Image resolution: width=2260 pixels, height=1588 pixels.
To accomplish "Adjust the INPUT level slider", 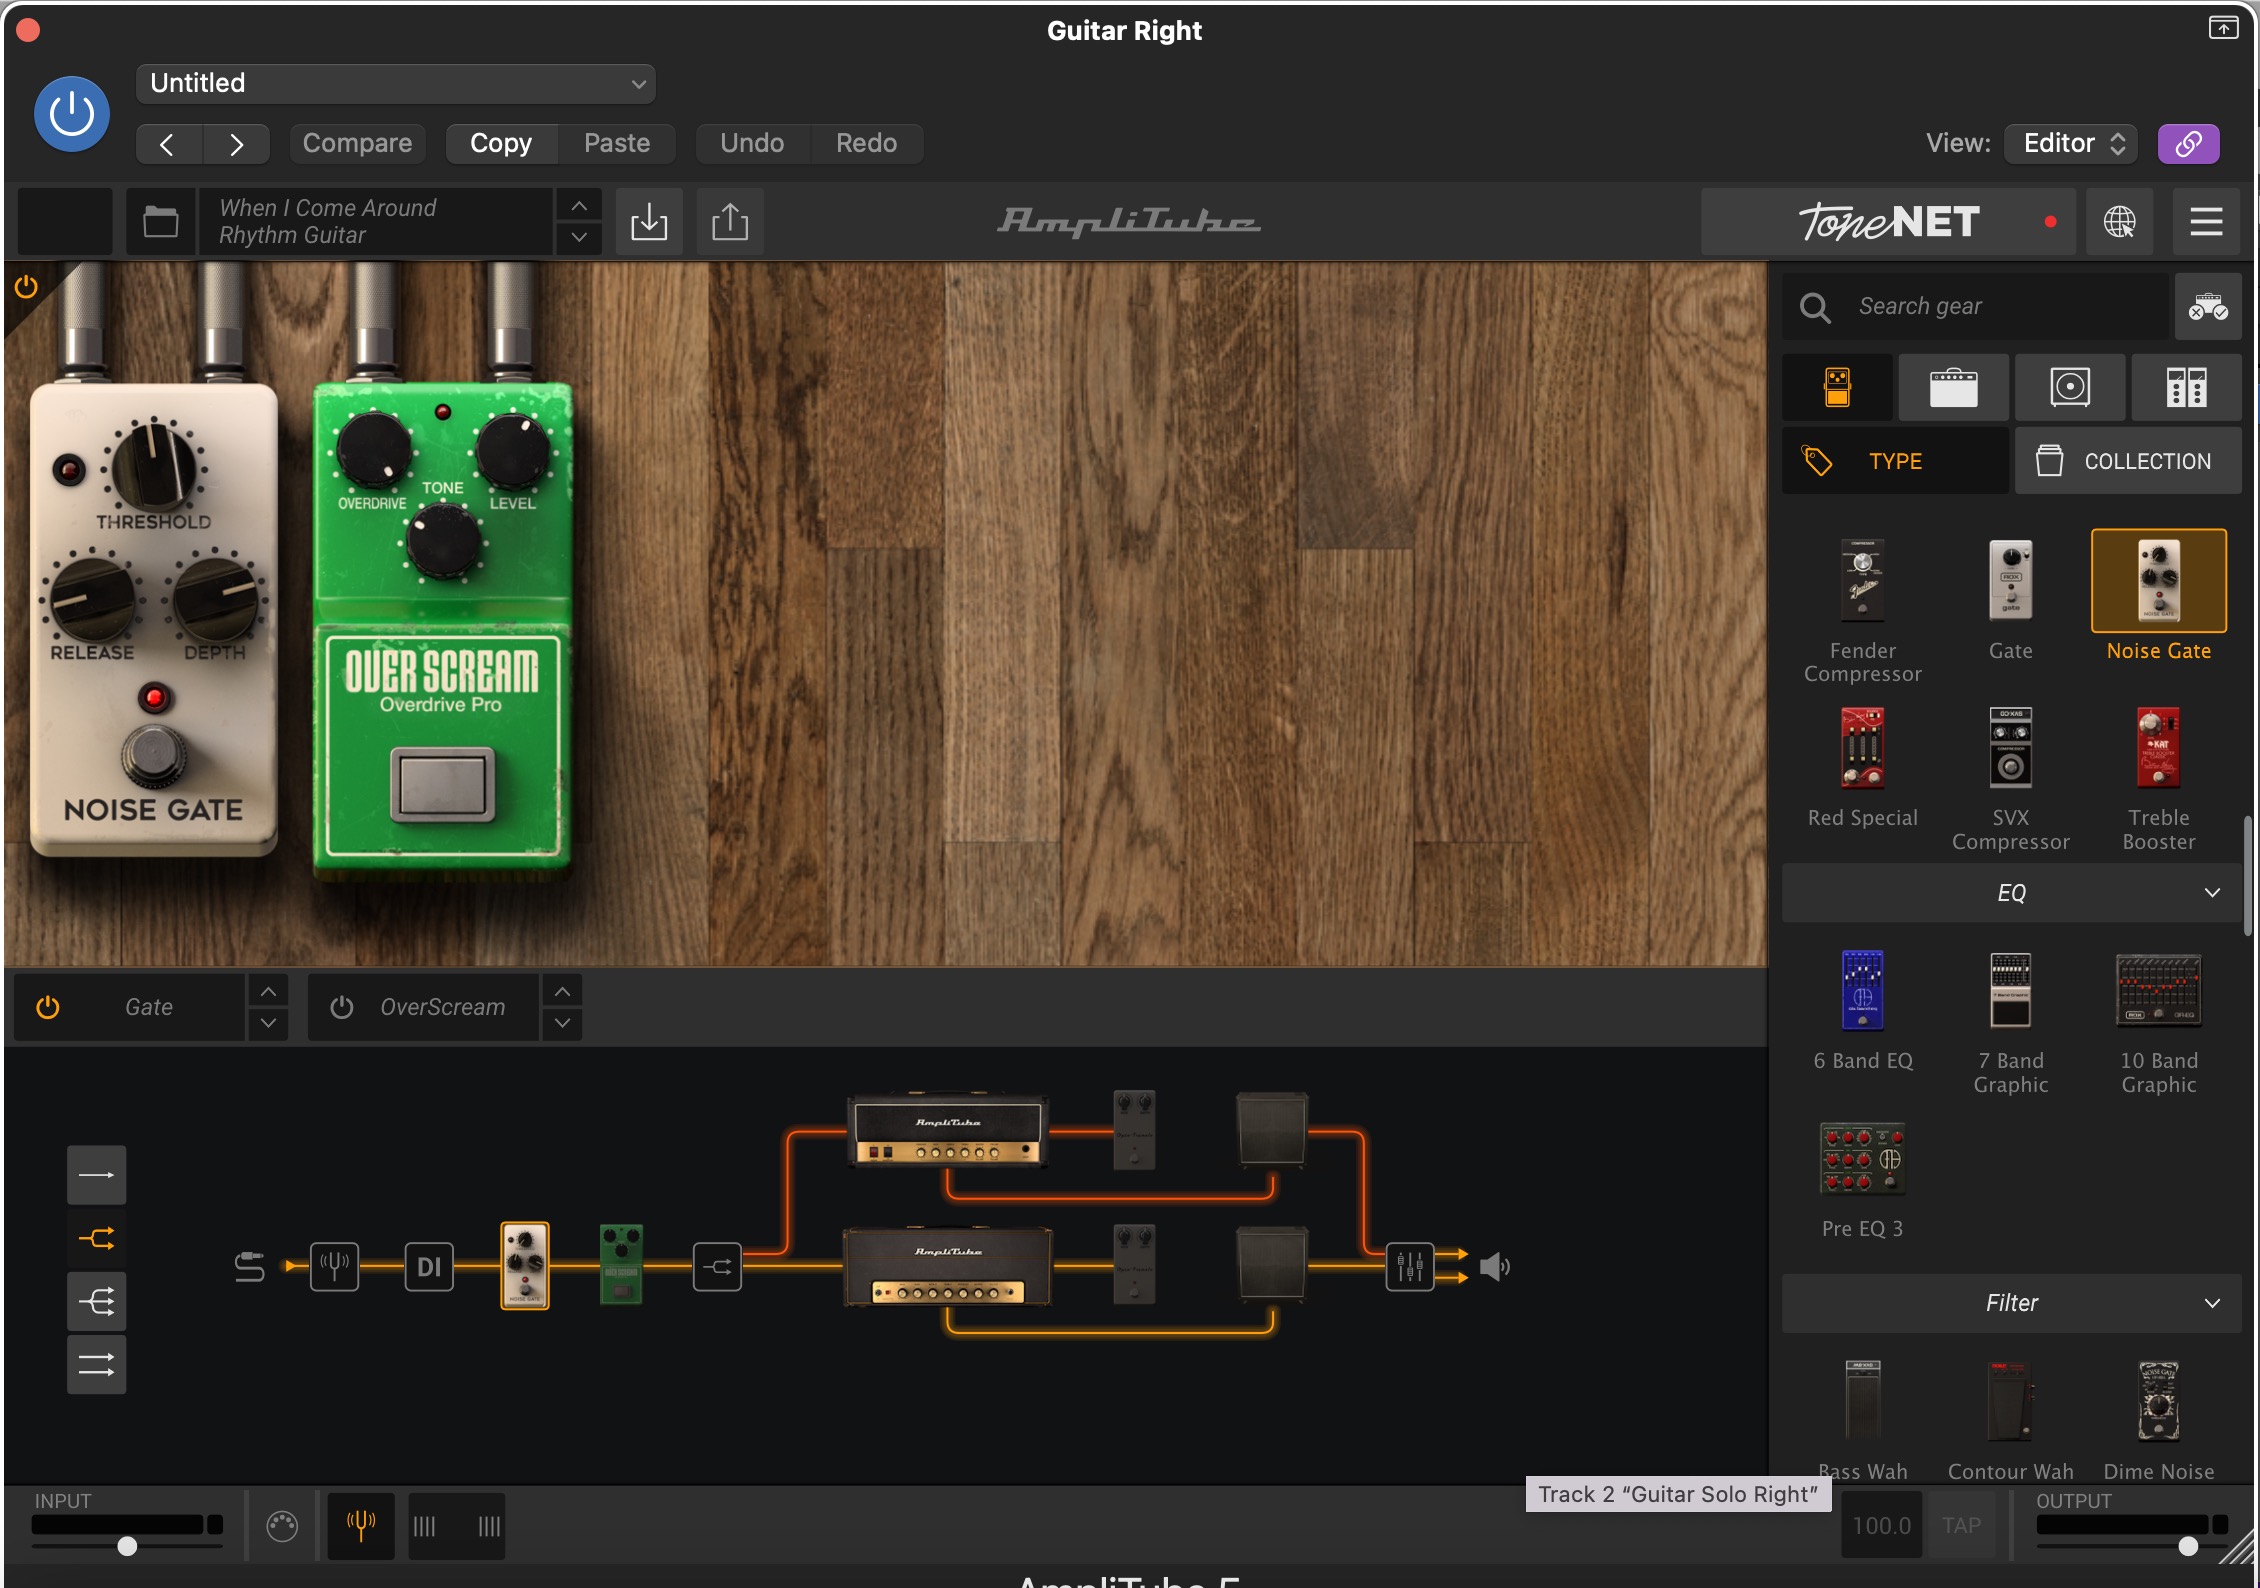I will pos(127,1546).
